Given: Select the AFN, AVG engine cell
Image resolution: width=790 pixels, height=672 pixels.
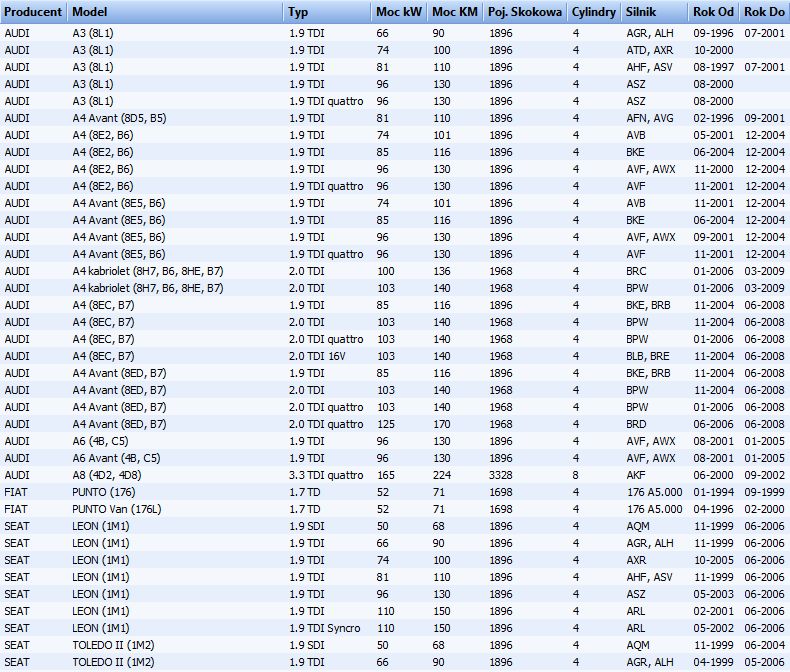Looking at the screenshot, I should (x=650, y=118).
